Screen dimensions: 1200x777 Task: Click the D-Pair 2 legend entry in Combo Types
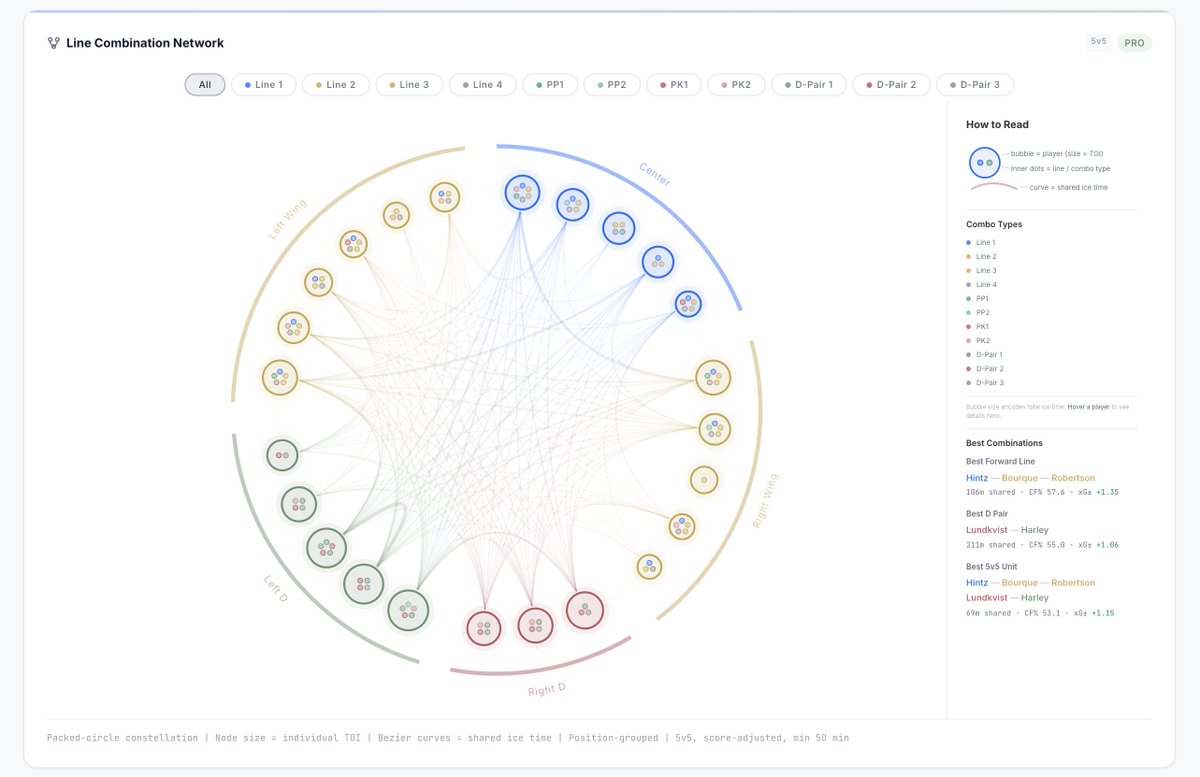pyautogui.click(x=984, y=369)
